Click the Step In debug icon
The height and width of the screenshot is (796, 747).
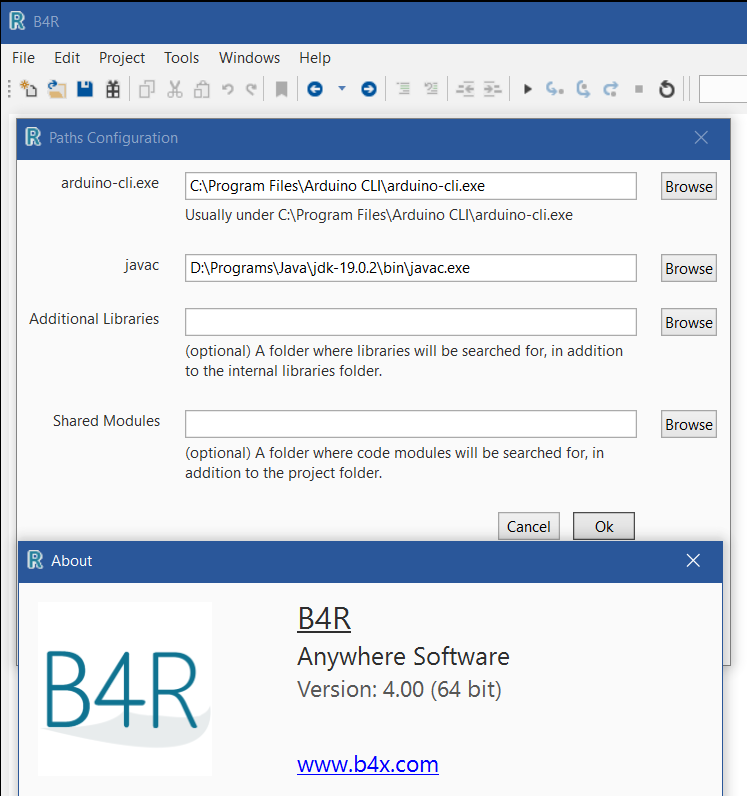coord(555,89)
